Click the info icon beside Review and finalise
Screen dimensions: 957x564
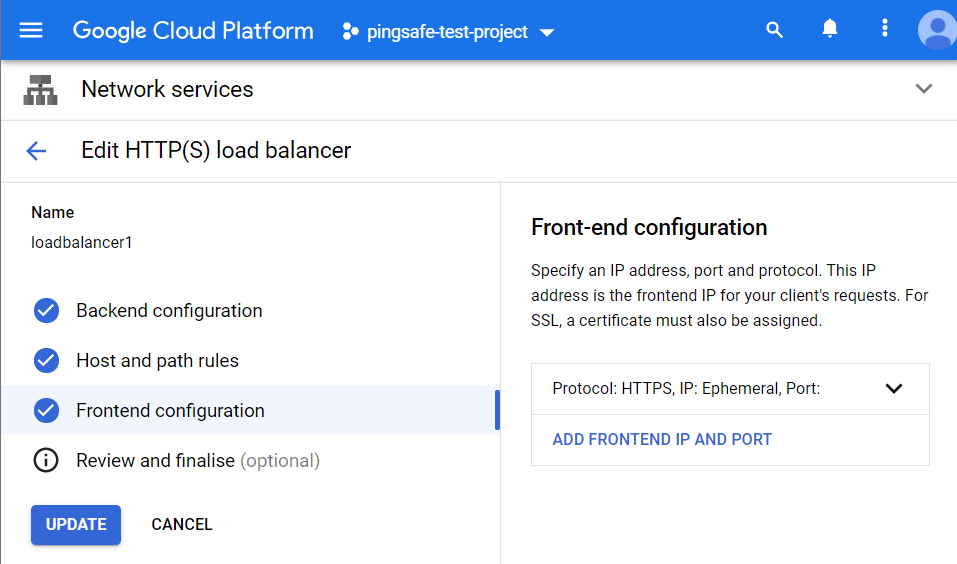[x=46, y=461]
